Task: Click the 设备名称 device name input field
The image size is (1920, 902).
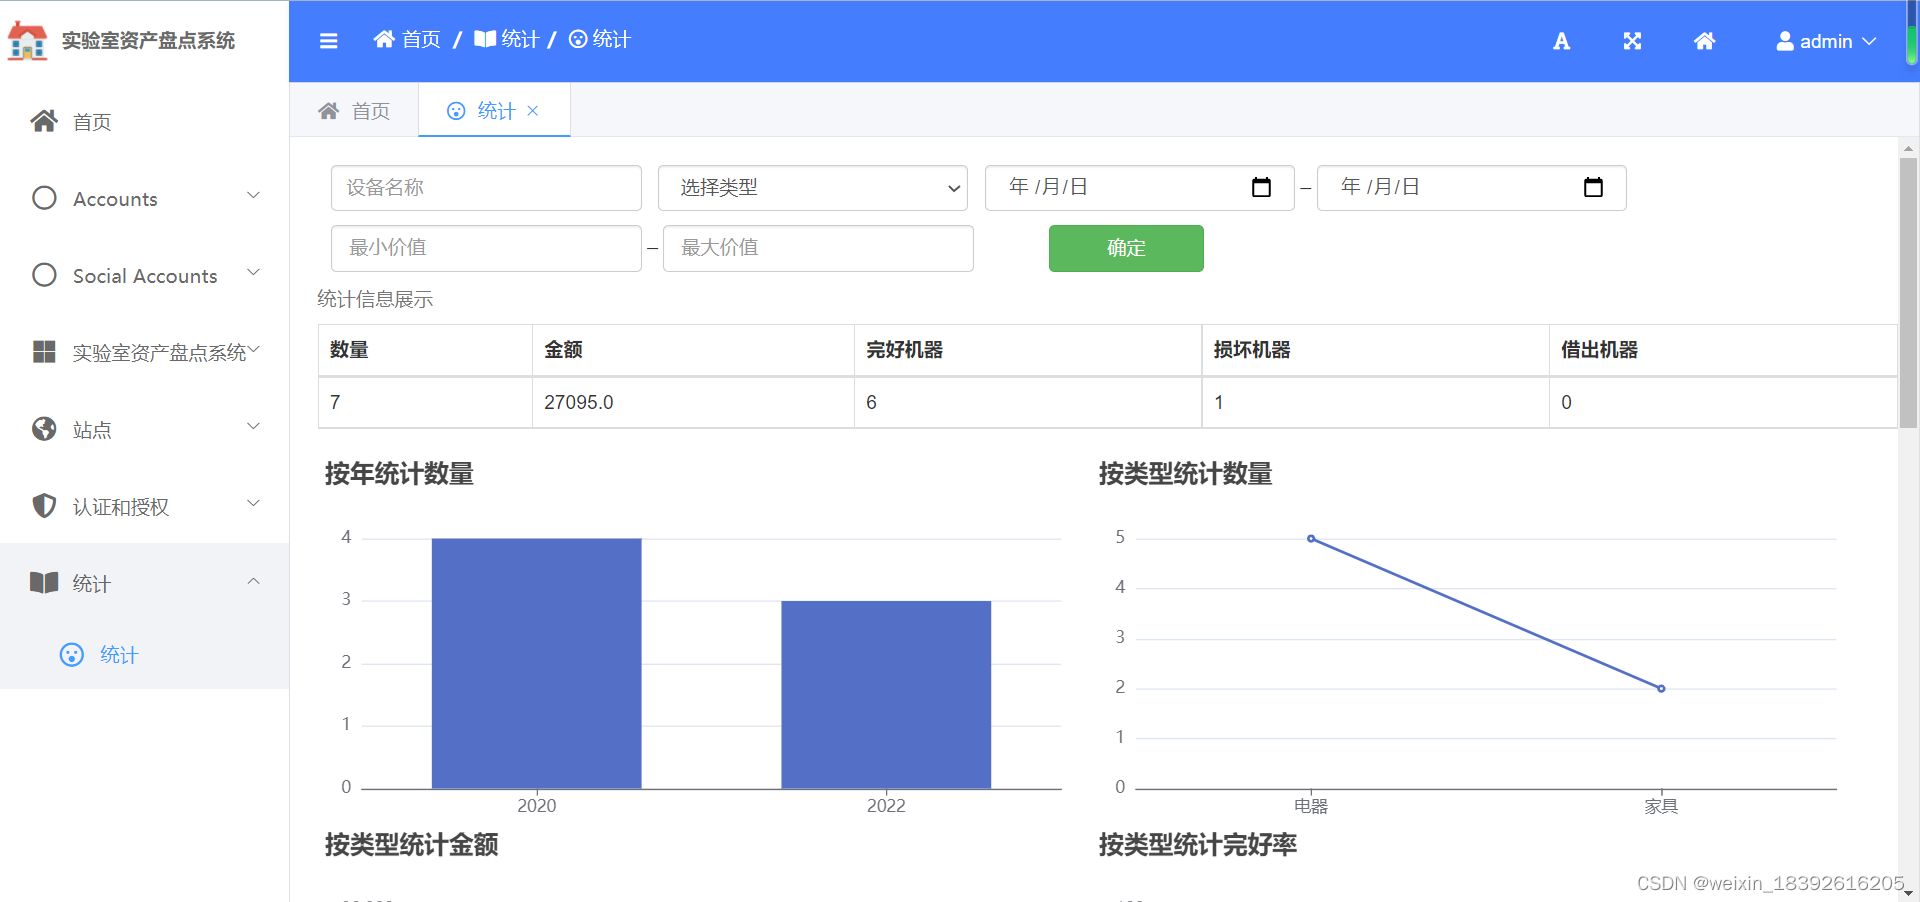Action: coord(486,188)
